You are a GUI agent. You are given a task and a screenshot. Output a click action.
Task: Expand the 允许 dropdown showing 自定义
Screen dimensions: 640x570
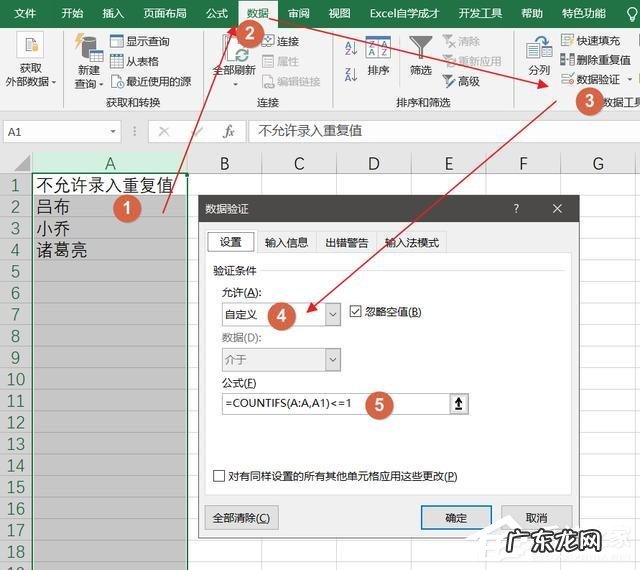pyautogui.click(x=333, y=314)
